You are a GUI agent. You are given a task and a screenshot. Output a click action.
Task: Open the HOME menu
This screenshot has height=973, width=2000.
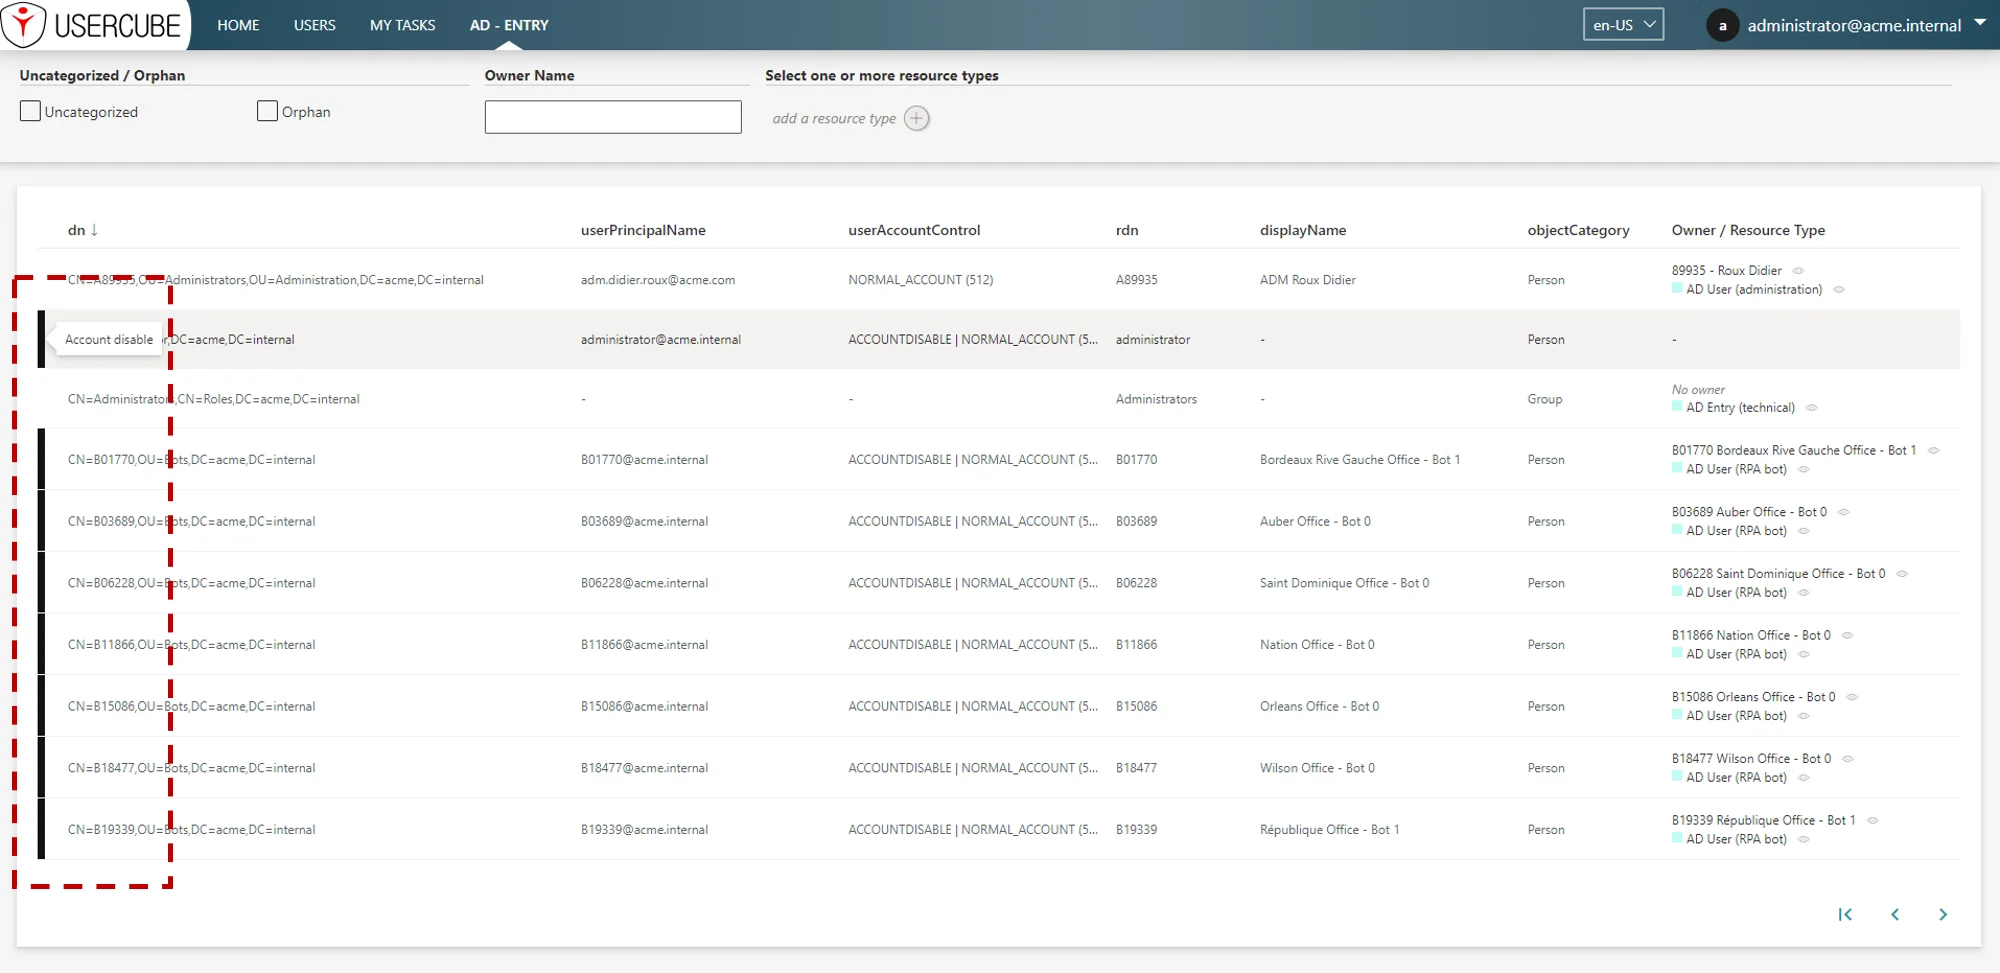coord(238,25)
